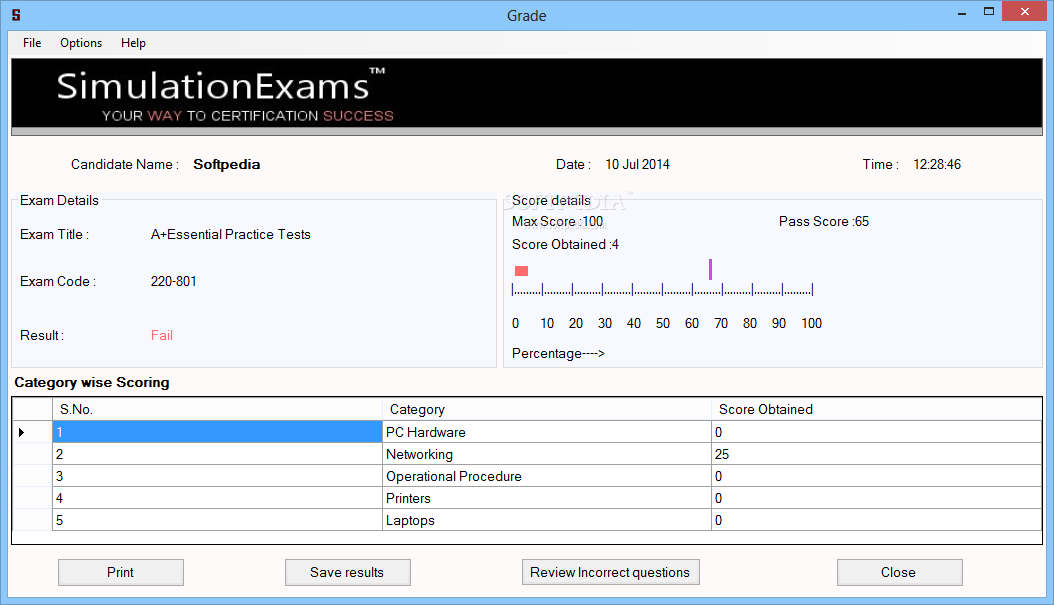
Task: Click the Score Obtained column header
Action: pyautogui.click(x=877, y=409)
